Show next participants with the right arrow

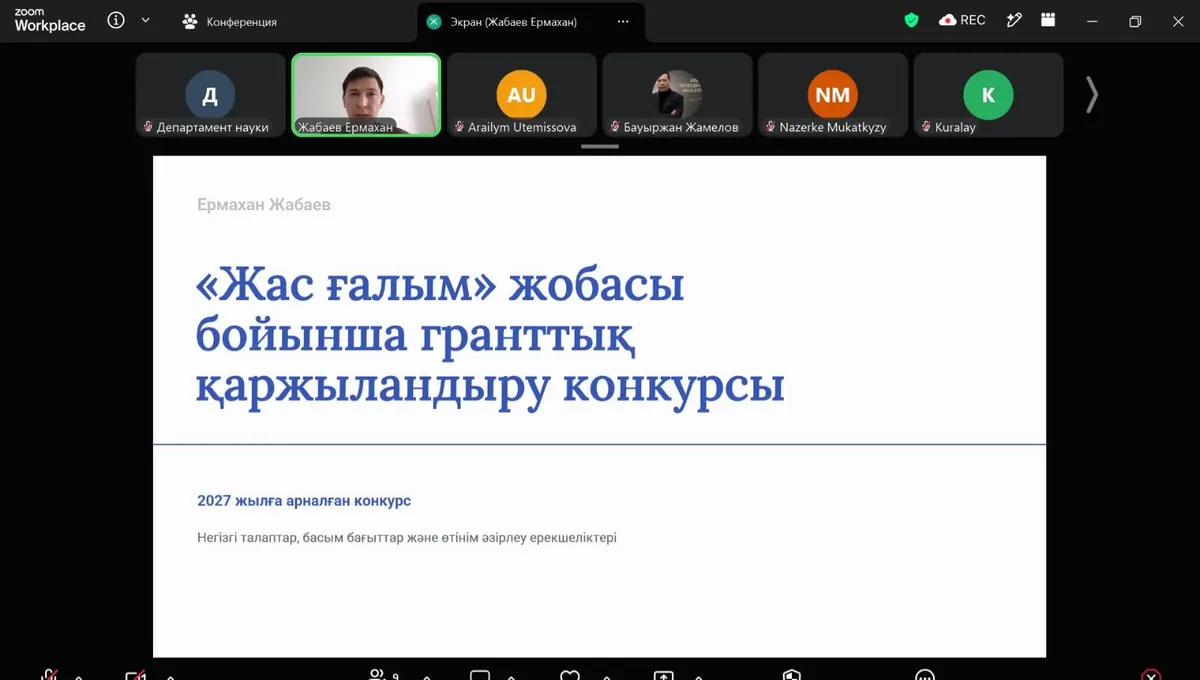pyautogui.click(x=1092, y=95)
